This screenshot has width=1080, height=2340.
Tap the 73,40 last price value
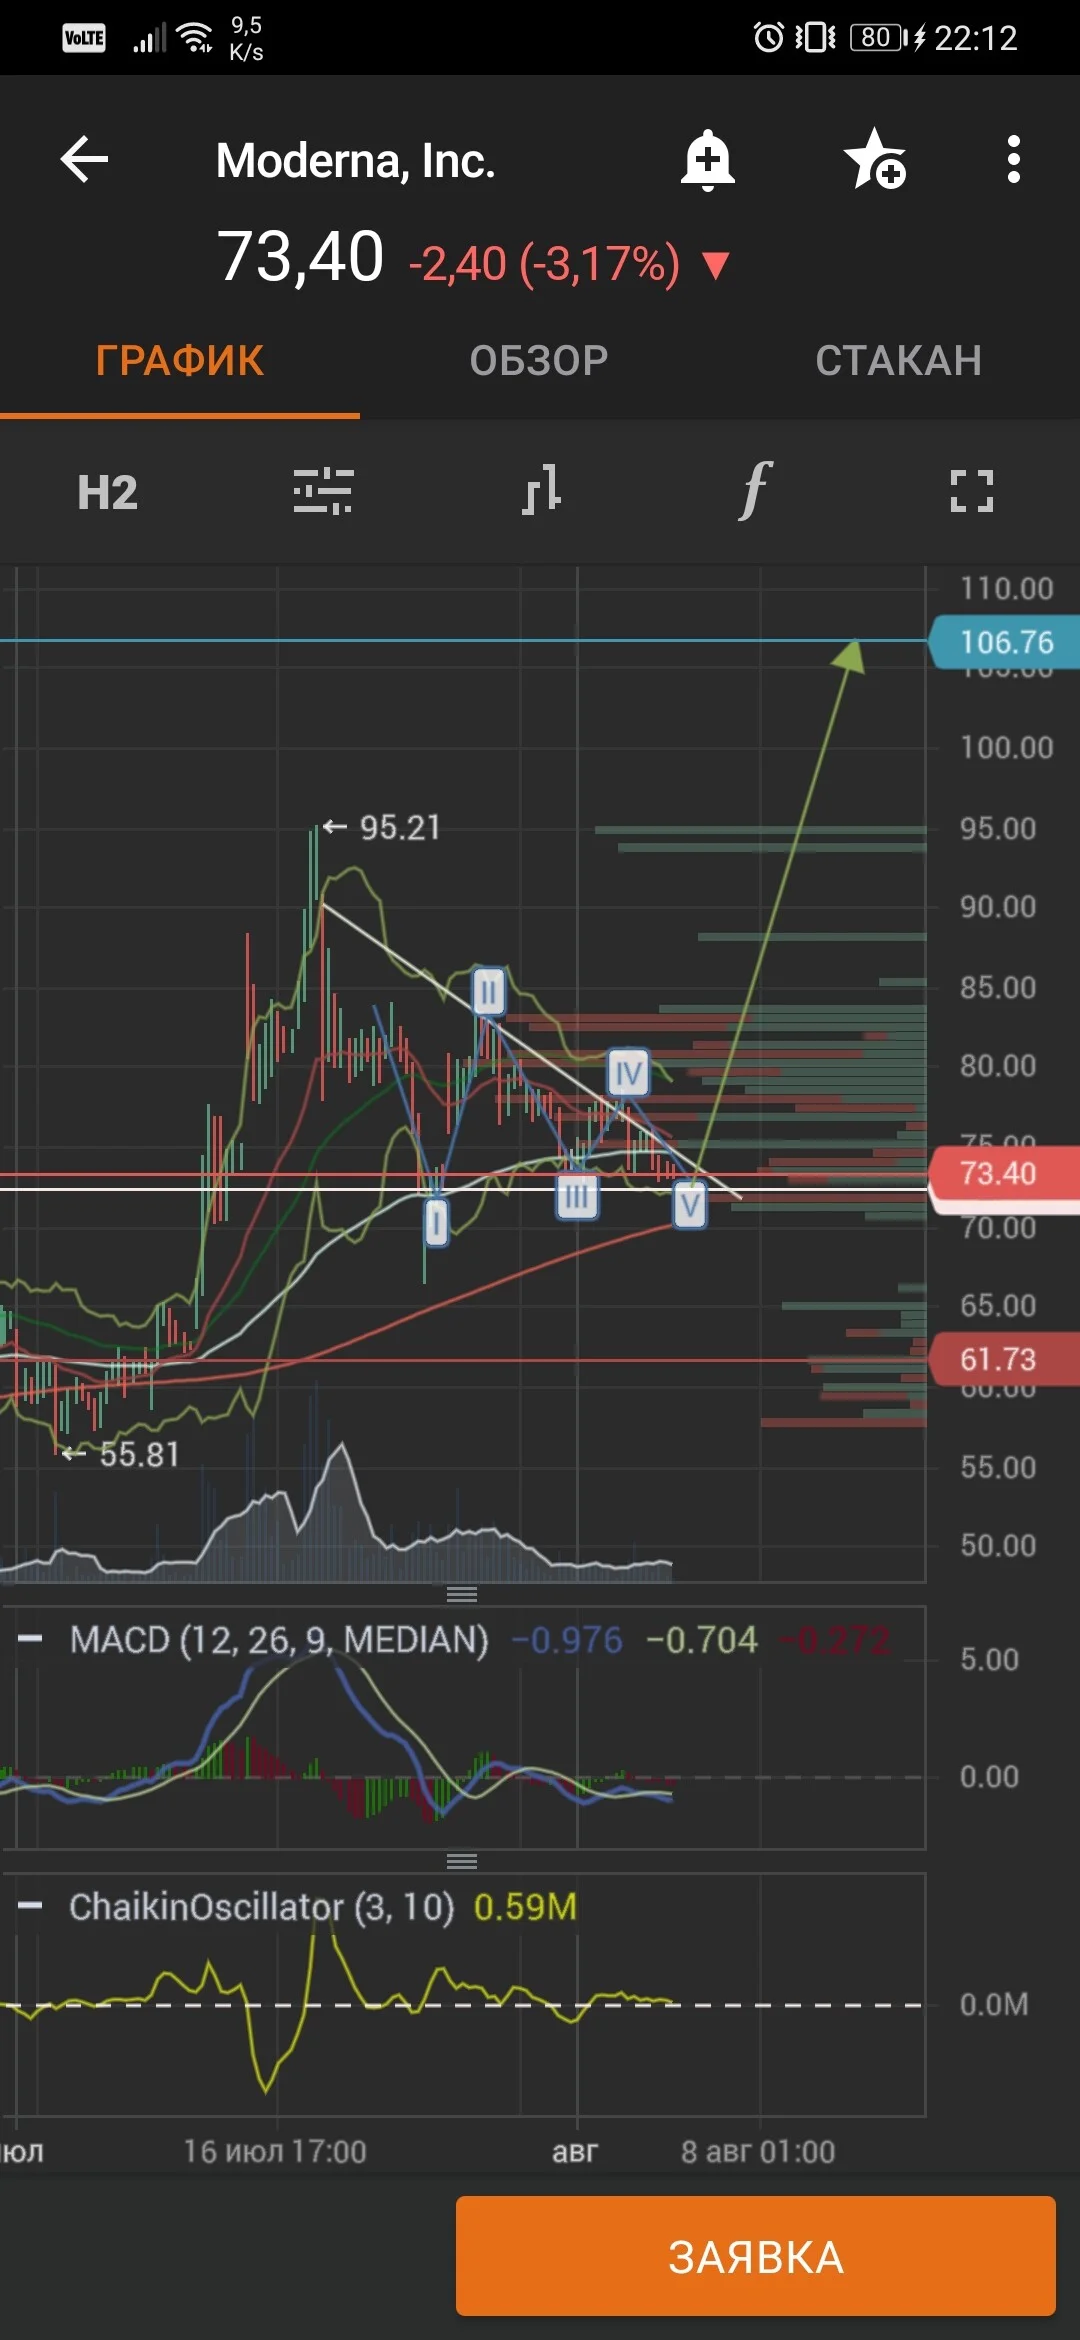[300, 257]
